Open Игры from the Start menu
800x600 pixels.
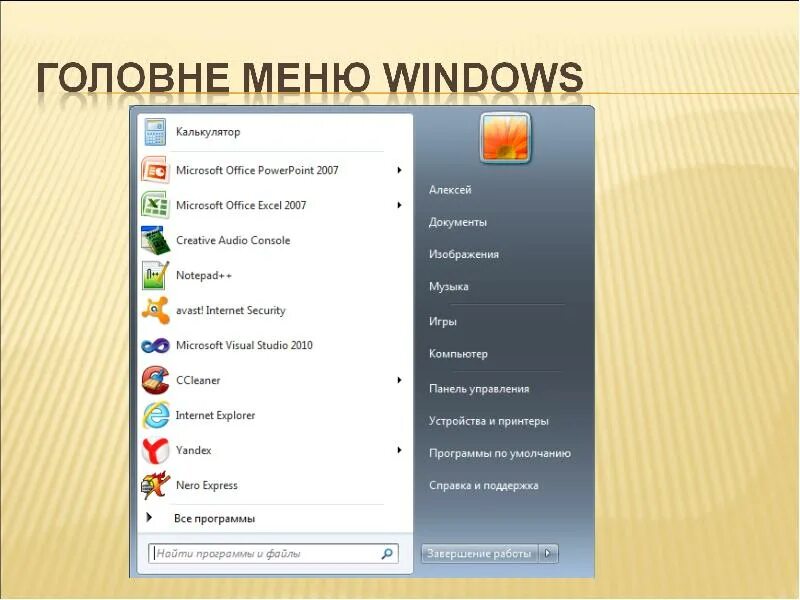point(443,321)
